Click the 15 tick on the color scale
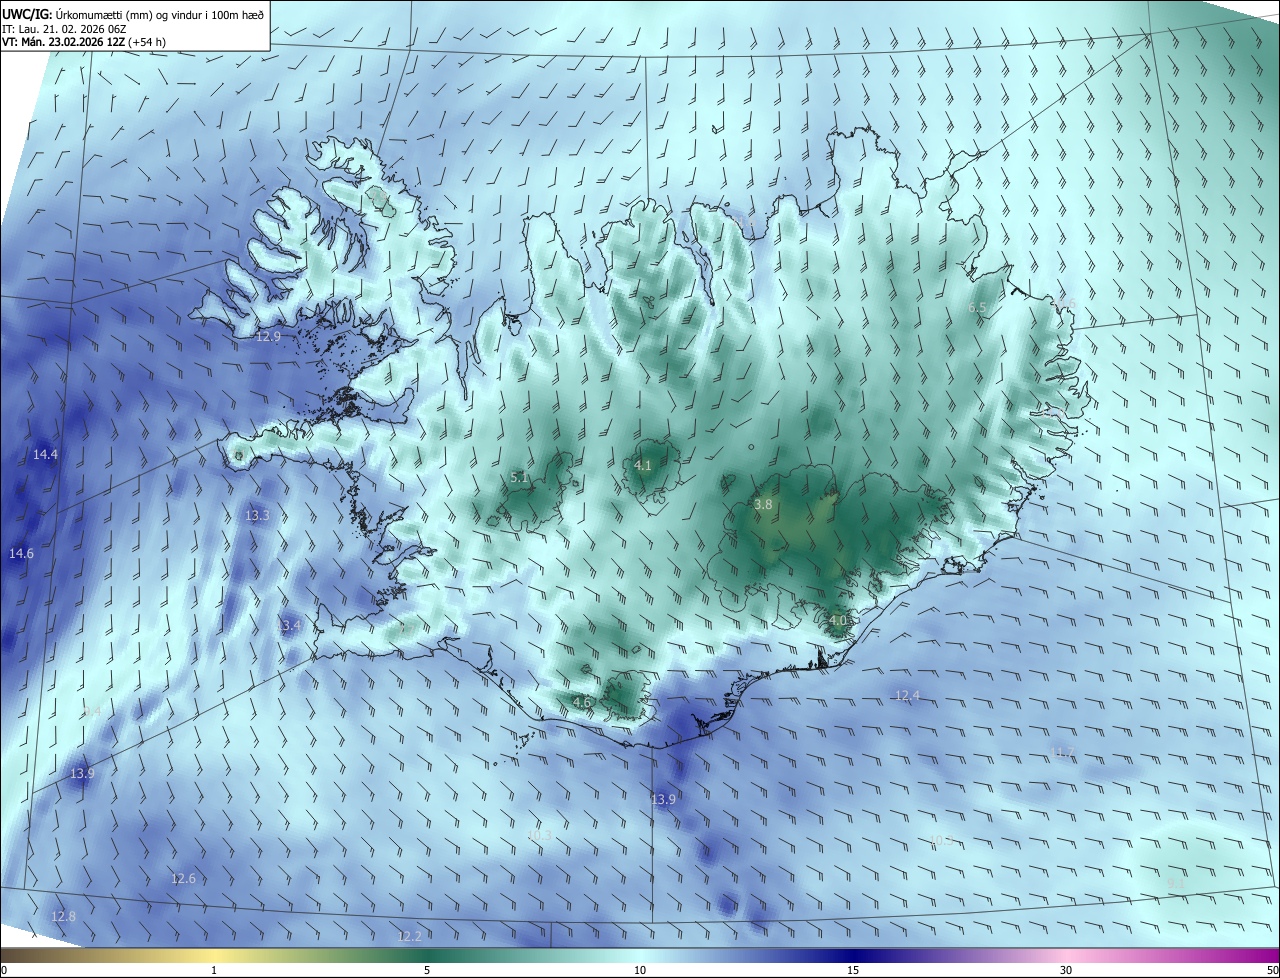Screen dimensions: 1280x978 tap(853, 970)
